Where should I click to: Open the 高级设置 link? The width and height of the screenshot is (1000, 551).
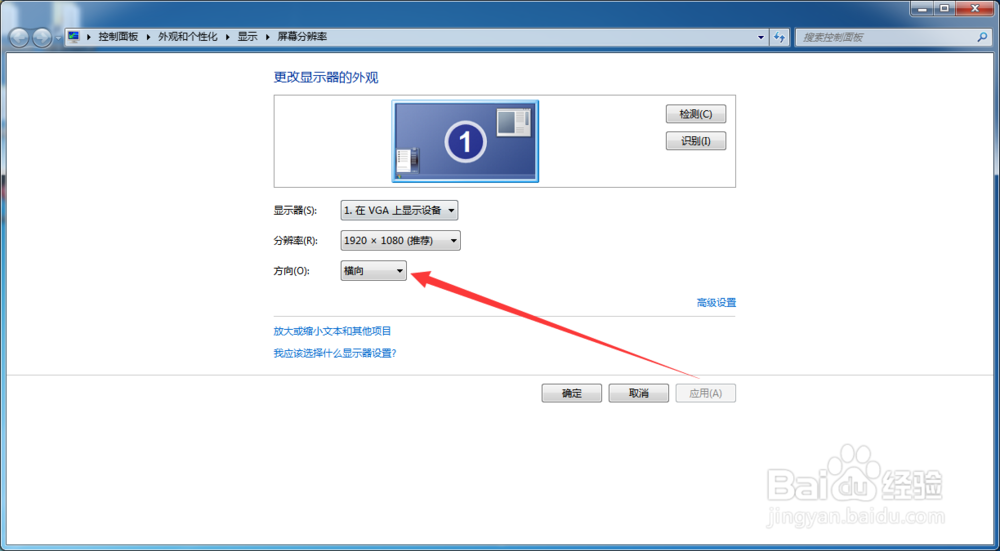tap(716, 303)
